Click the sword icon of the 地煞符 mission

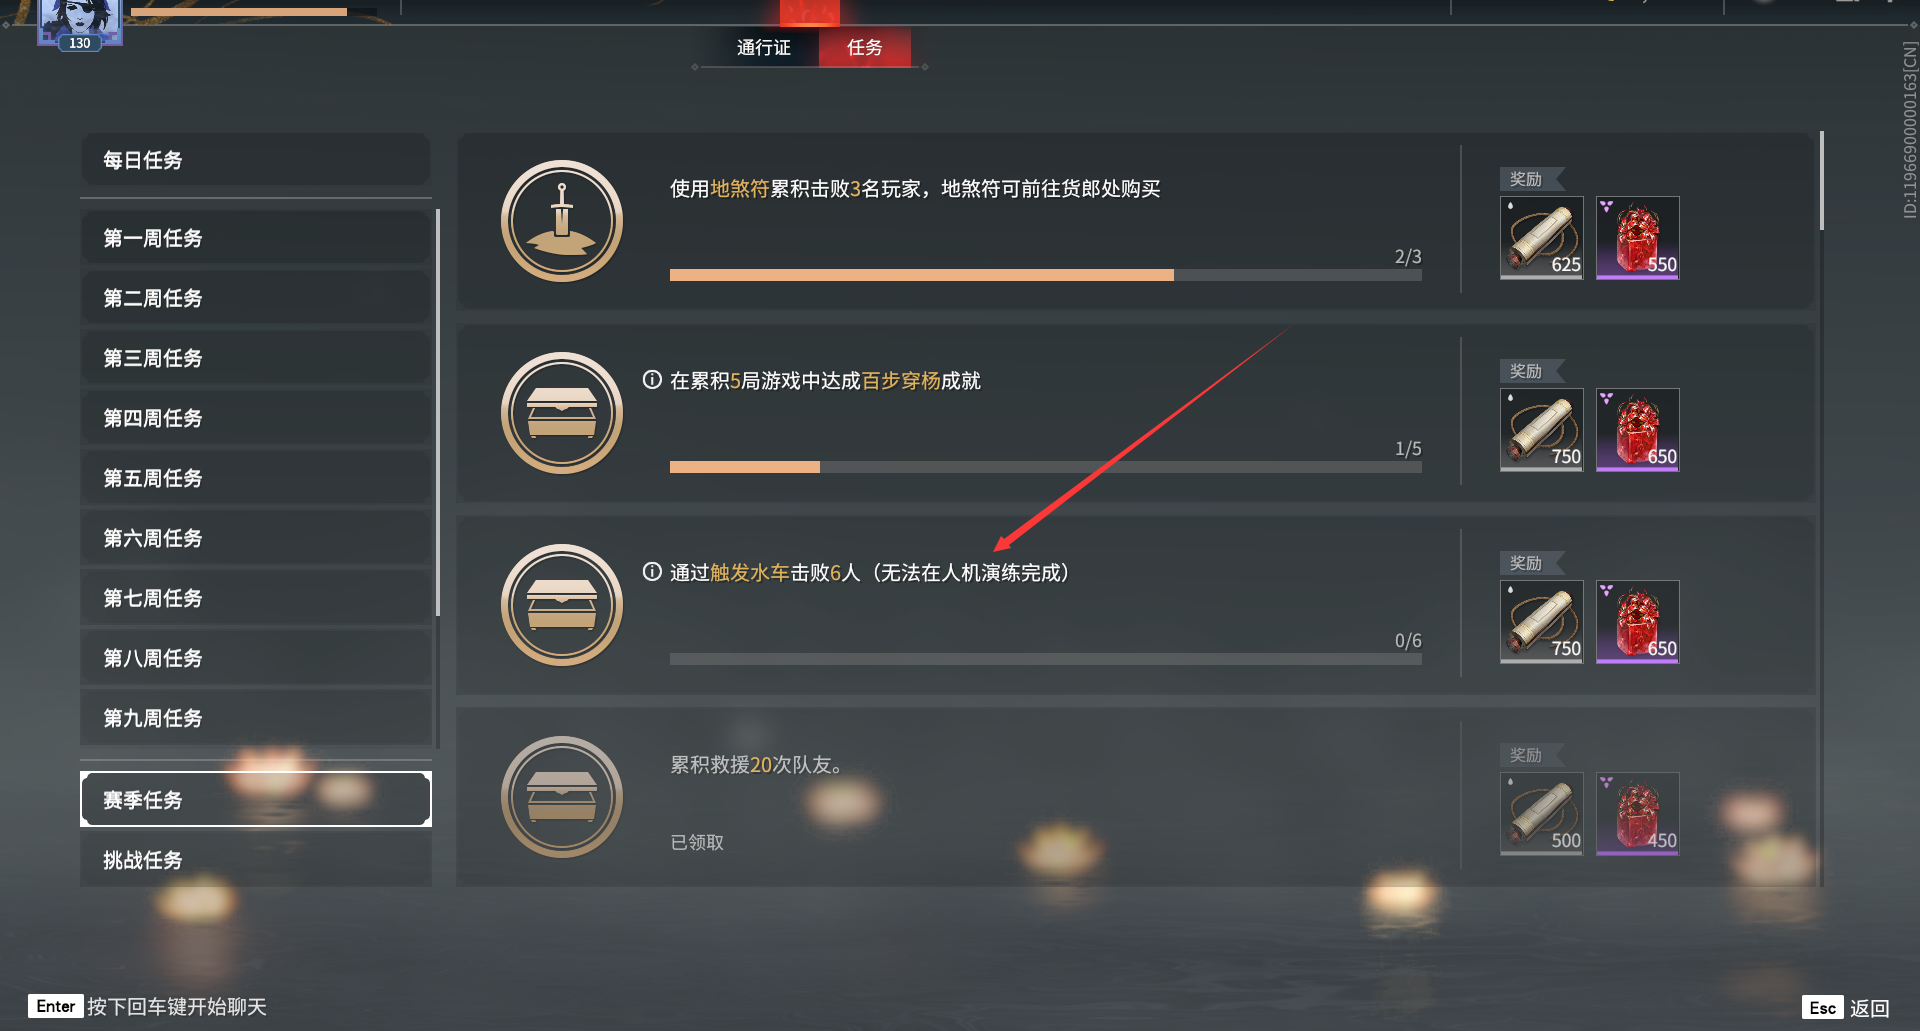562,221
